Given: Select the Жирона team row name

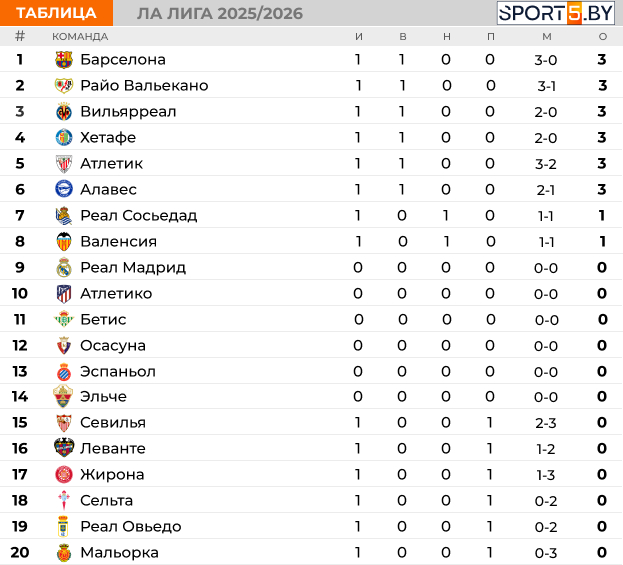Looking at the screenshot, I should point(112,474).
